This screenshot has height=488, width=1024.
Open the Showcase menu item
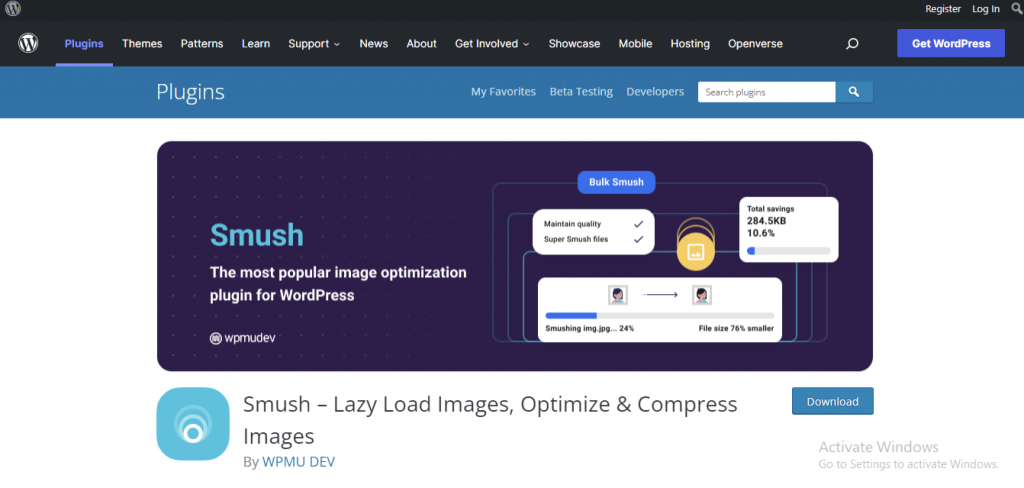574,44
